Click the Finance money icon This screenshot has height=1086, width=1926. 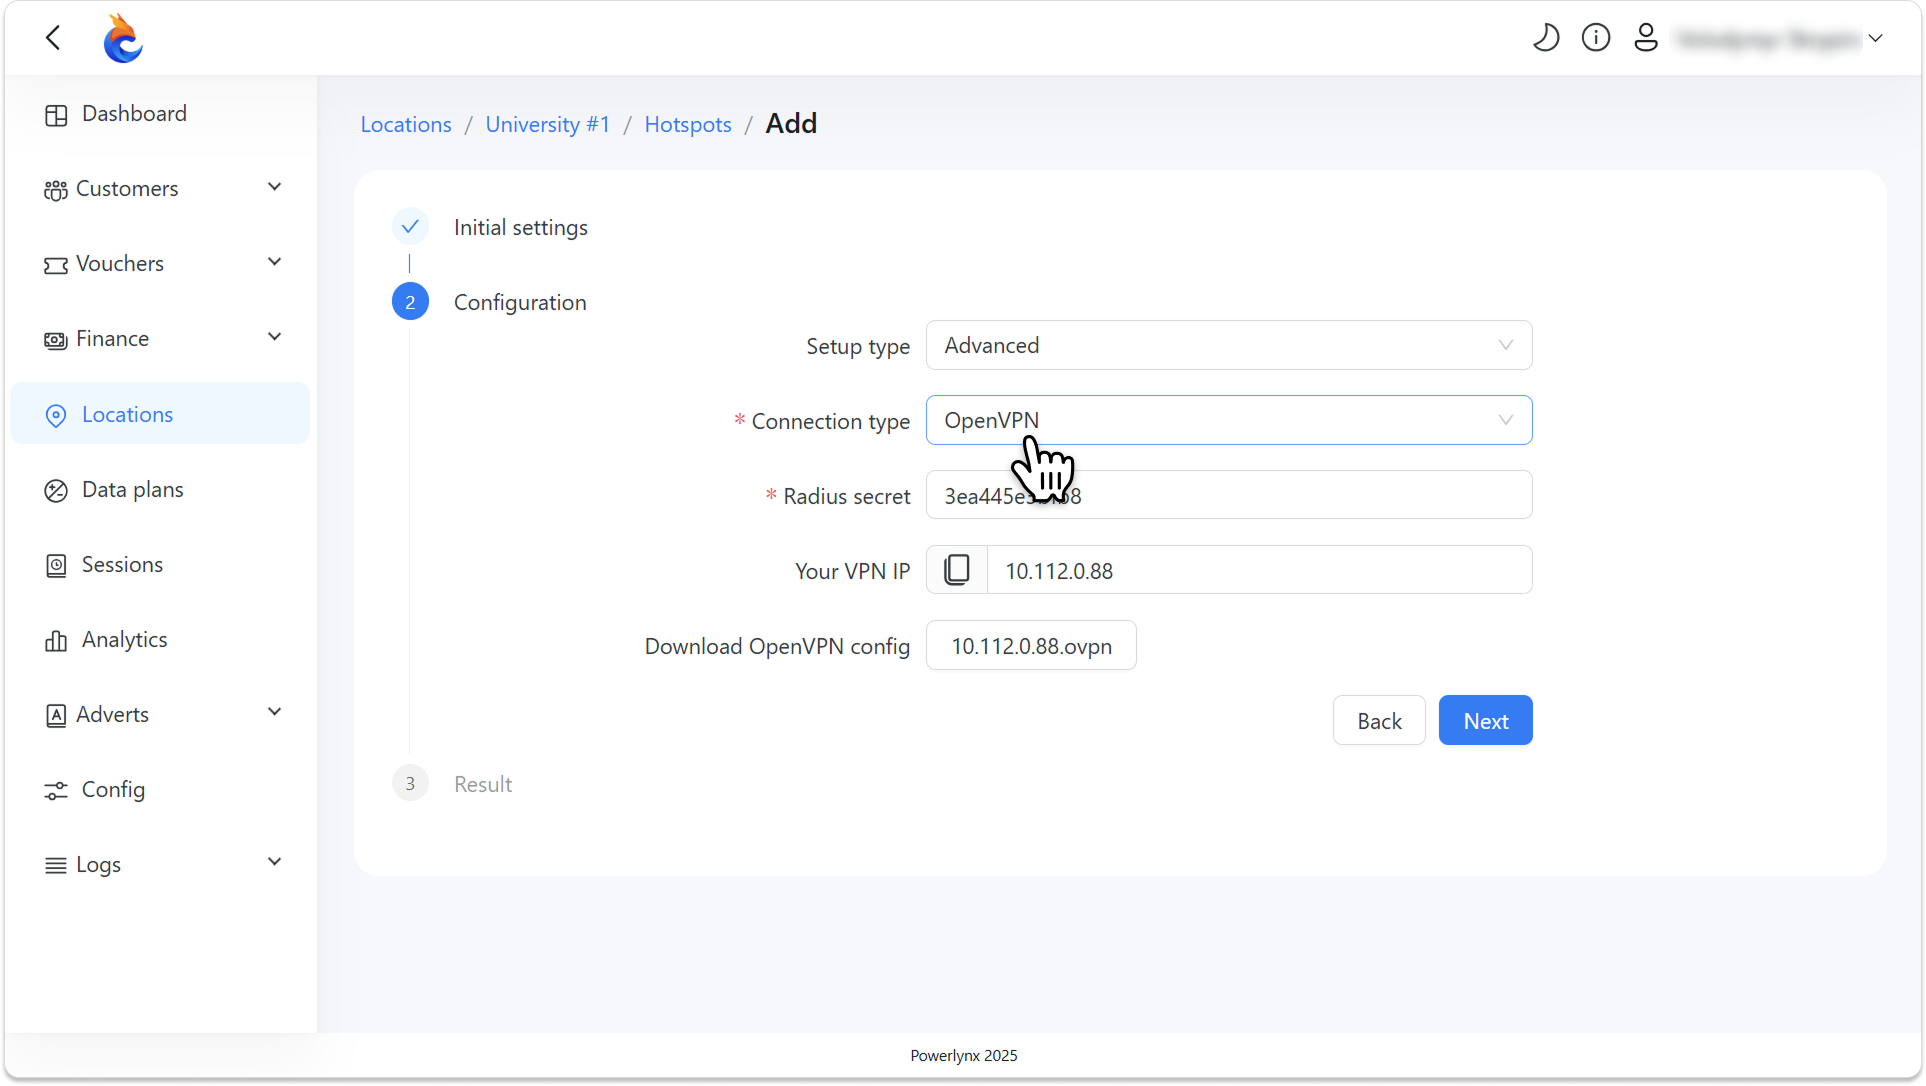(x=56, y=340)
